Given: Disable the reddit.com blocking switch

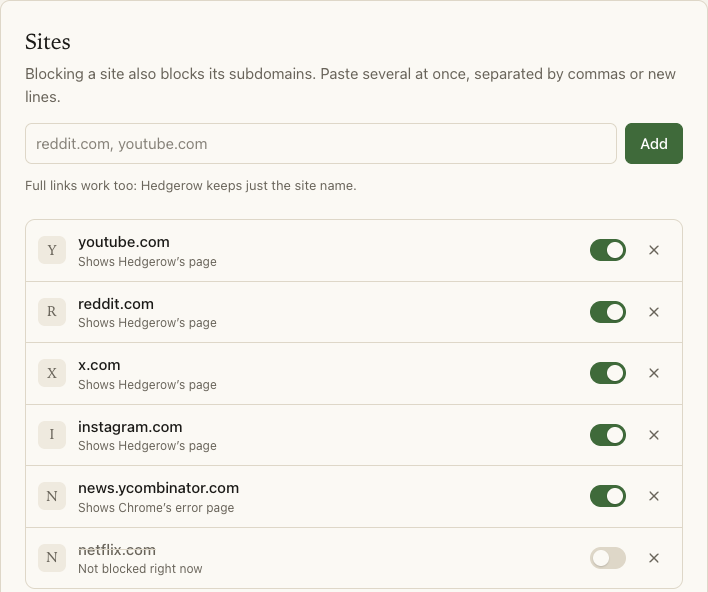Looking at the screenshot, I should coord(608,312).
